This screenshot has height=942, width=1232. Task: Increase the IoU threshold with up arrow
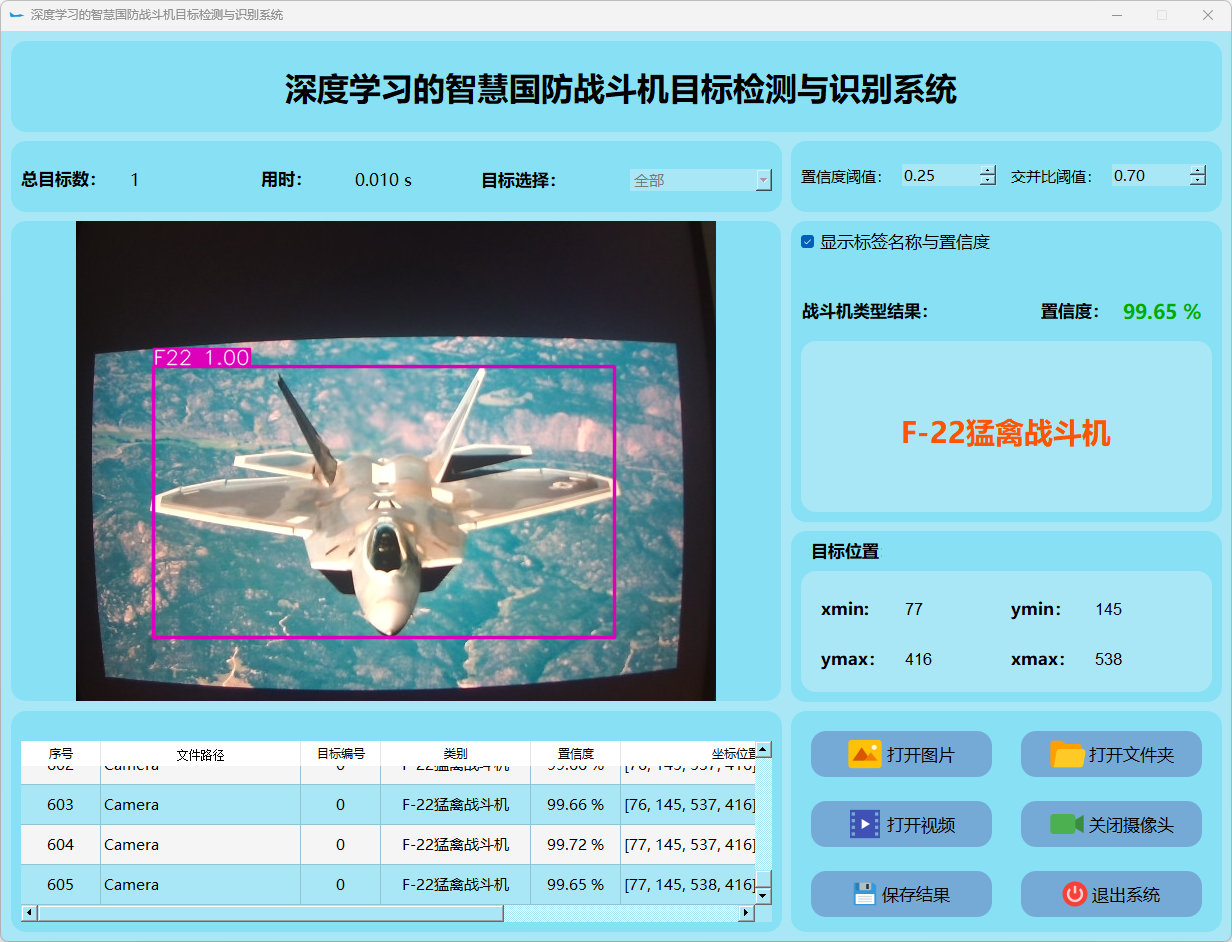coord(1198,170)
